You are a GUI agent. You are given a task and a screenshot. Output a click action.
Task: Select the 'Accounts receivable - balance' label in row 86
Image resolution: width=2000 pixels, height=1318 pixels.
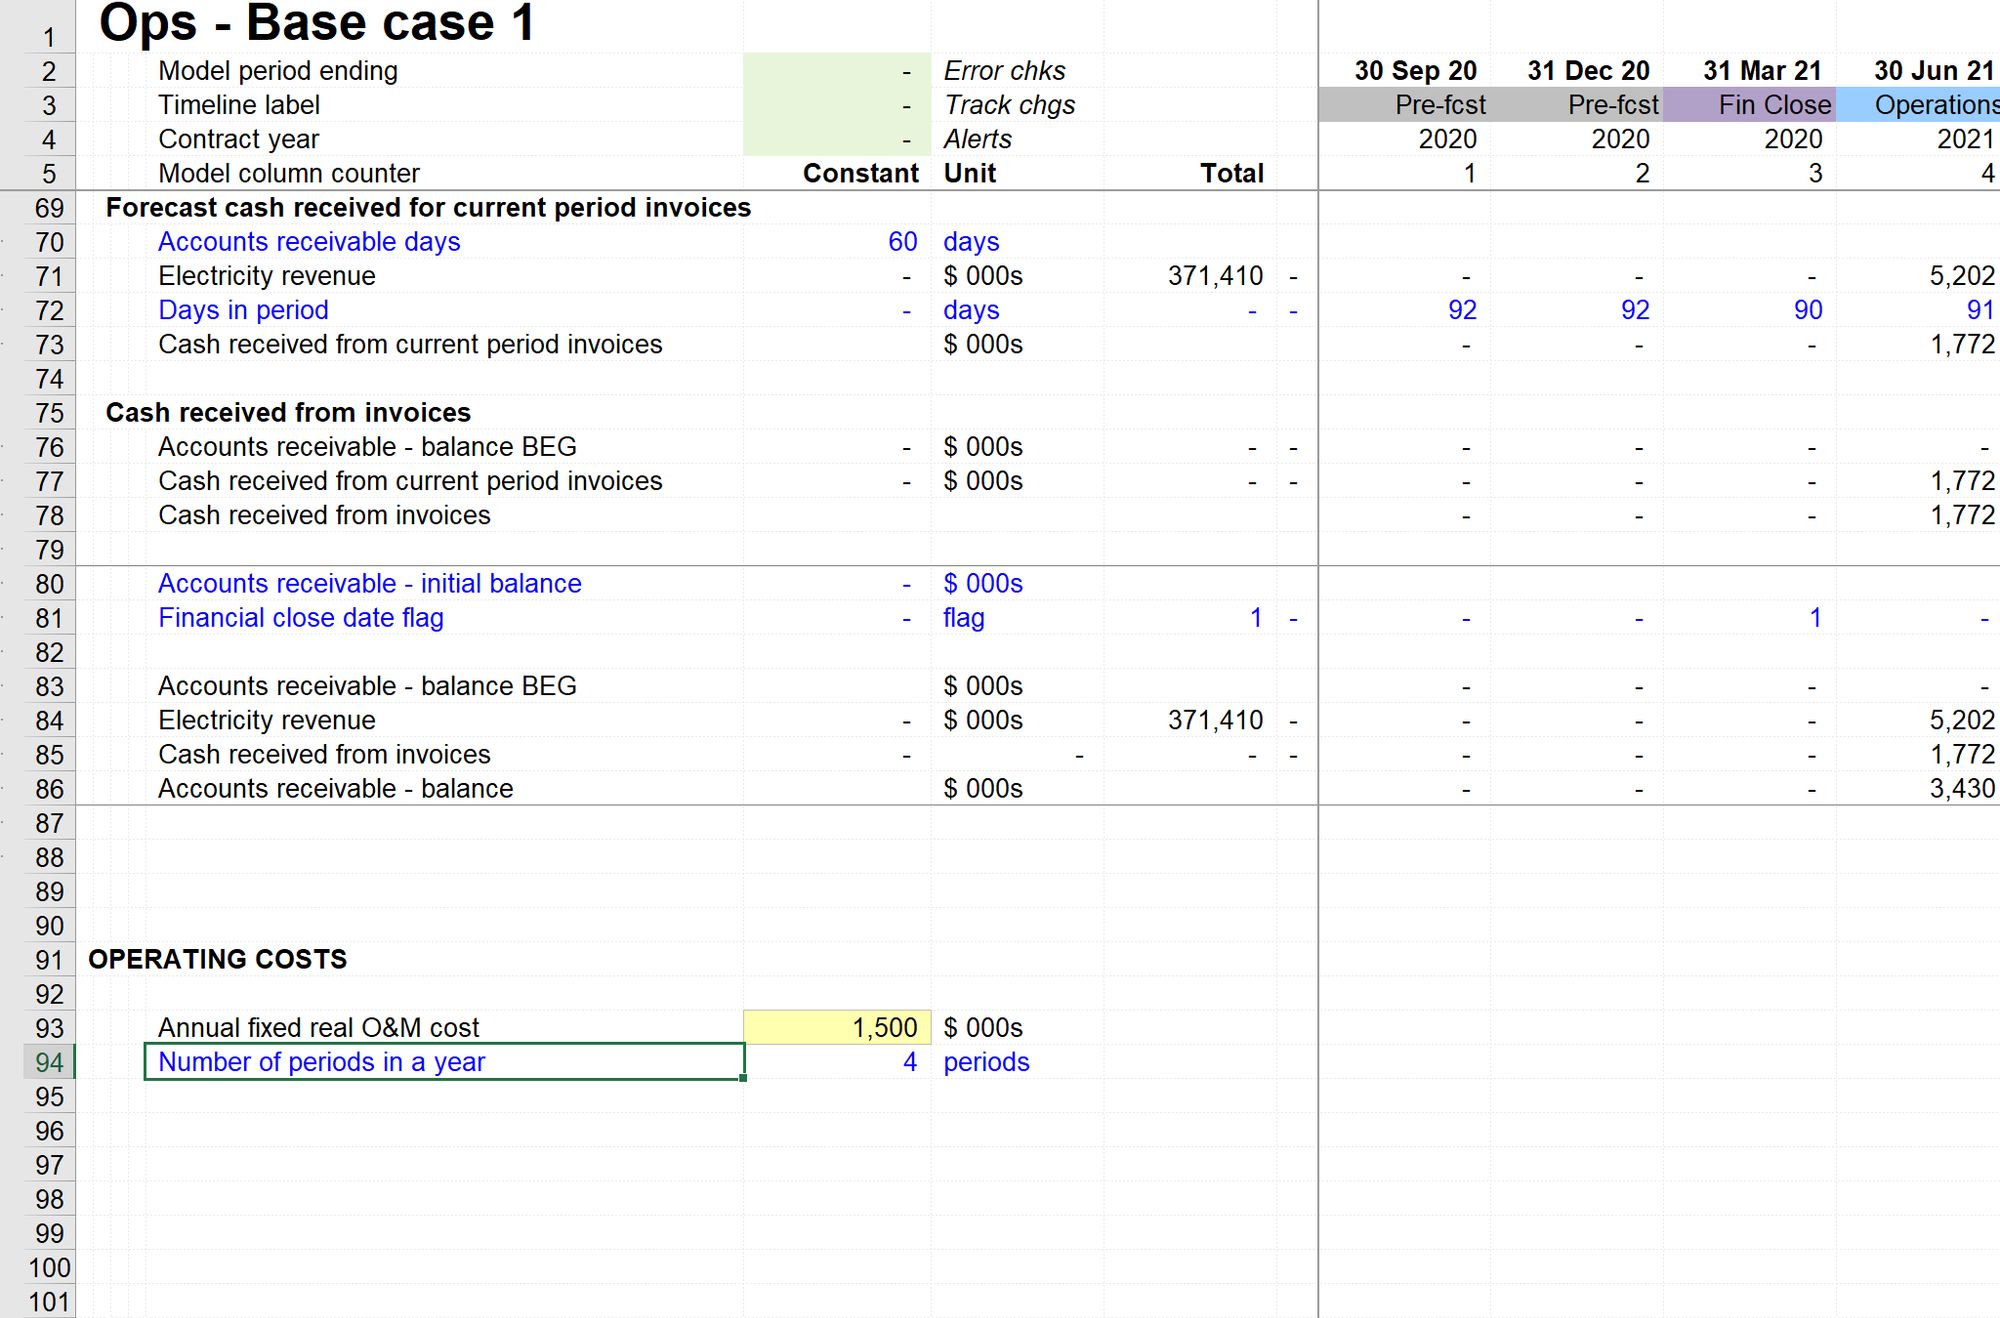click(x=335, y=789)
